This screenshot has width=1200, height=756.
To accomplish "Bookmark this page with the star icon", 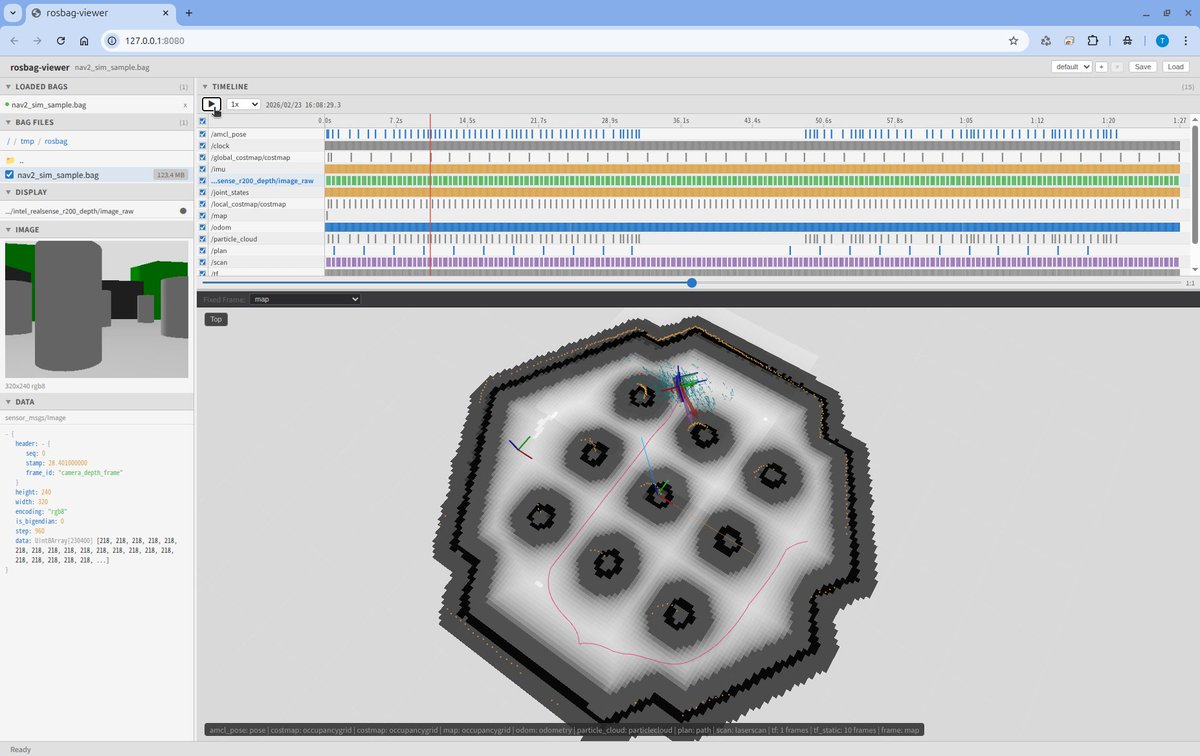I will click(1013, 41).
